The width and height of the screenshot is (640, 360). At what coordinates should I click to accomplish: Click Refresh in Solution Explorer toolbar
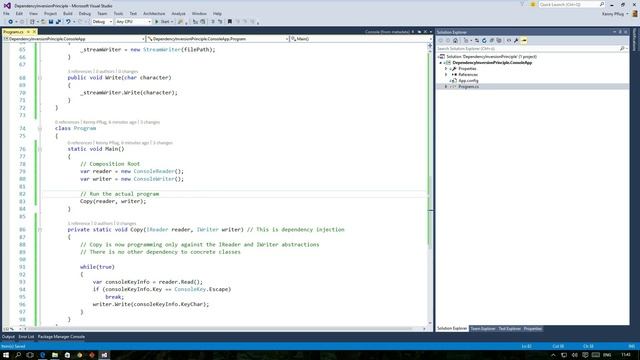[484, 40]
